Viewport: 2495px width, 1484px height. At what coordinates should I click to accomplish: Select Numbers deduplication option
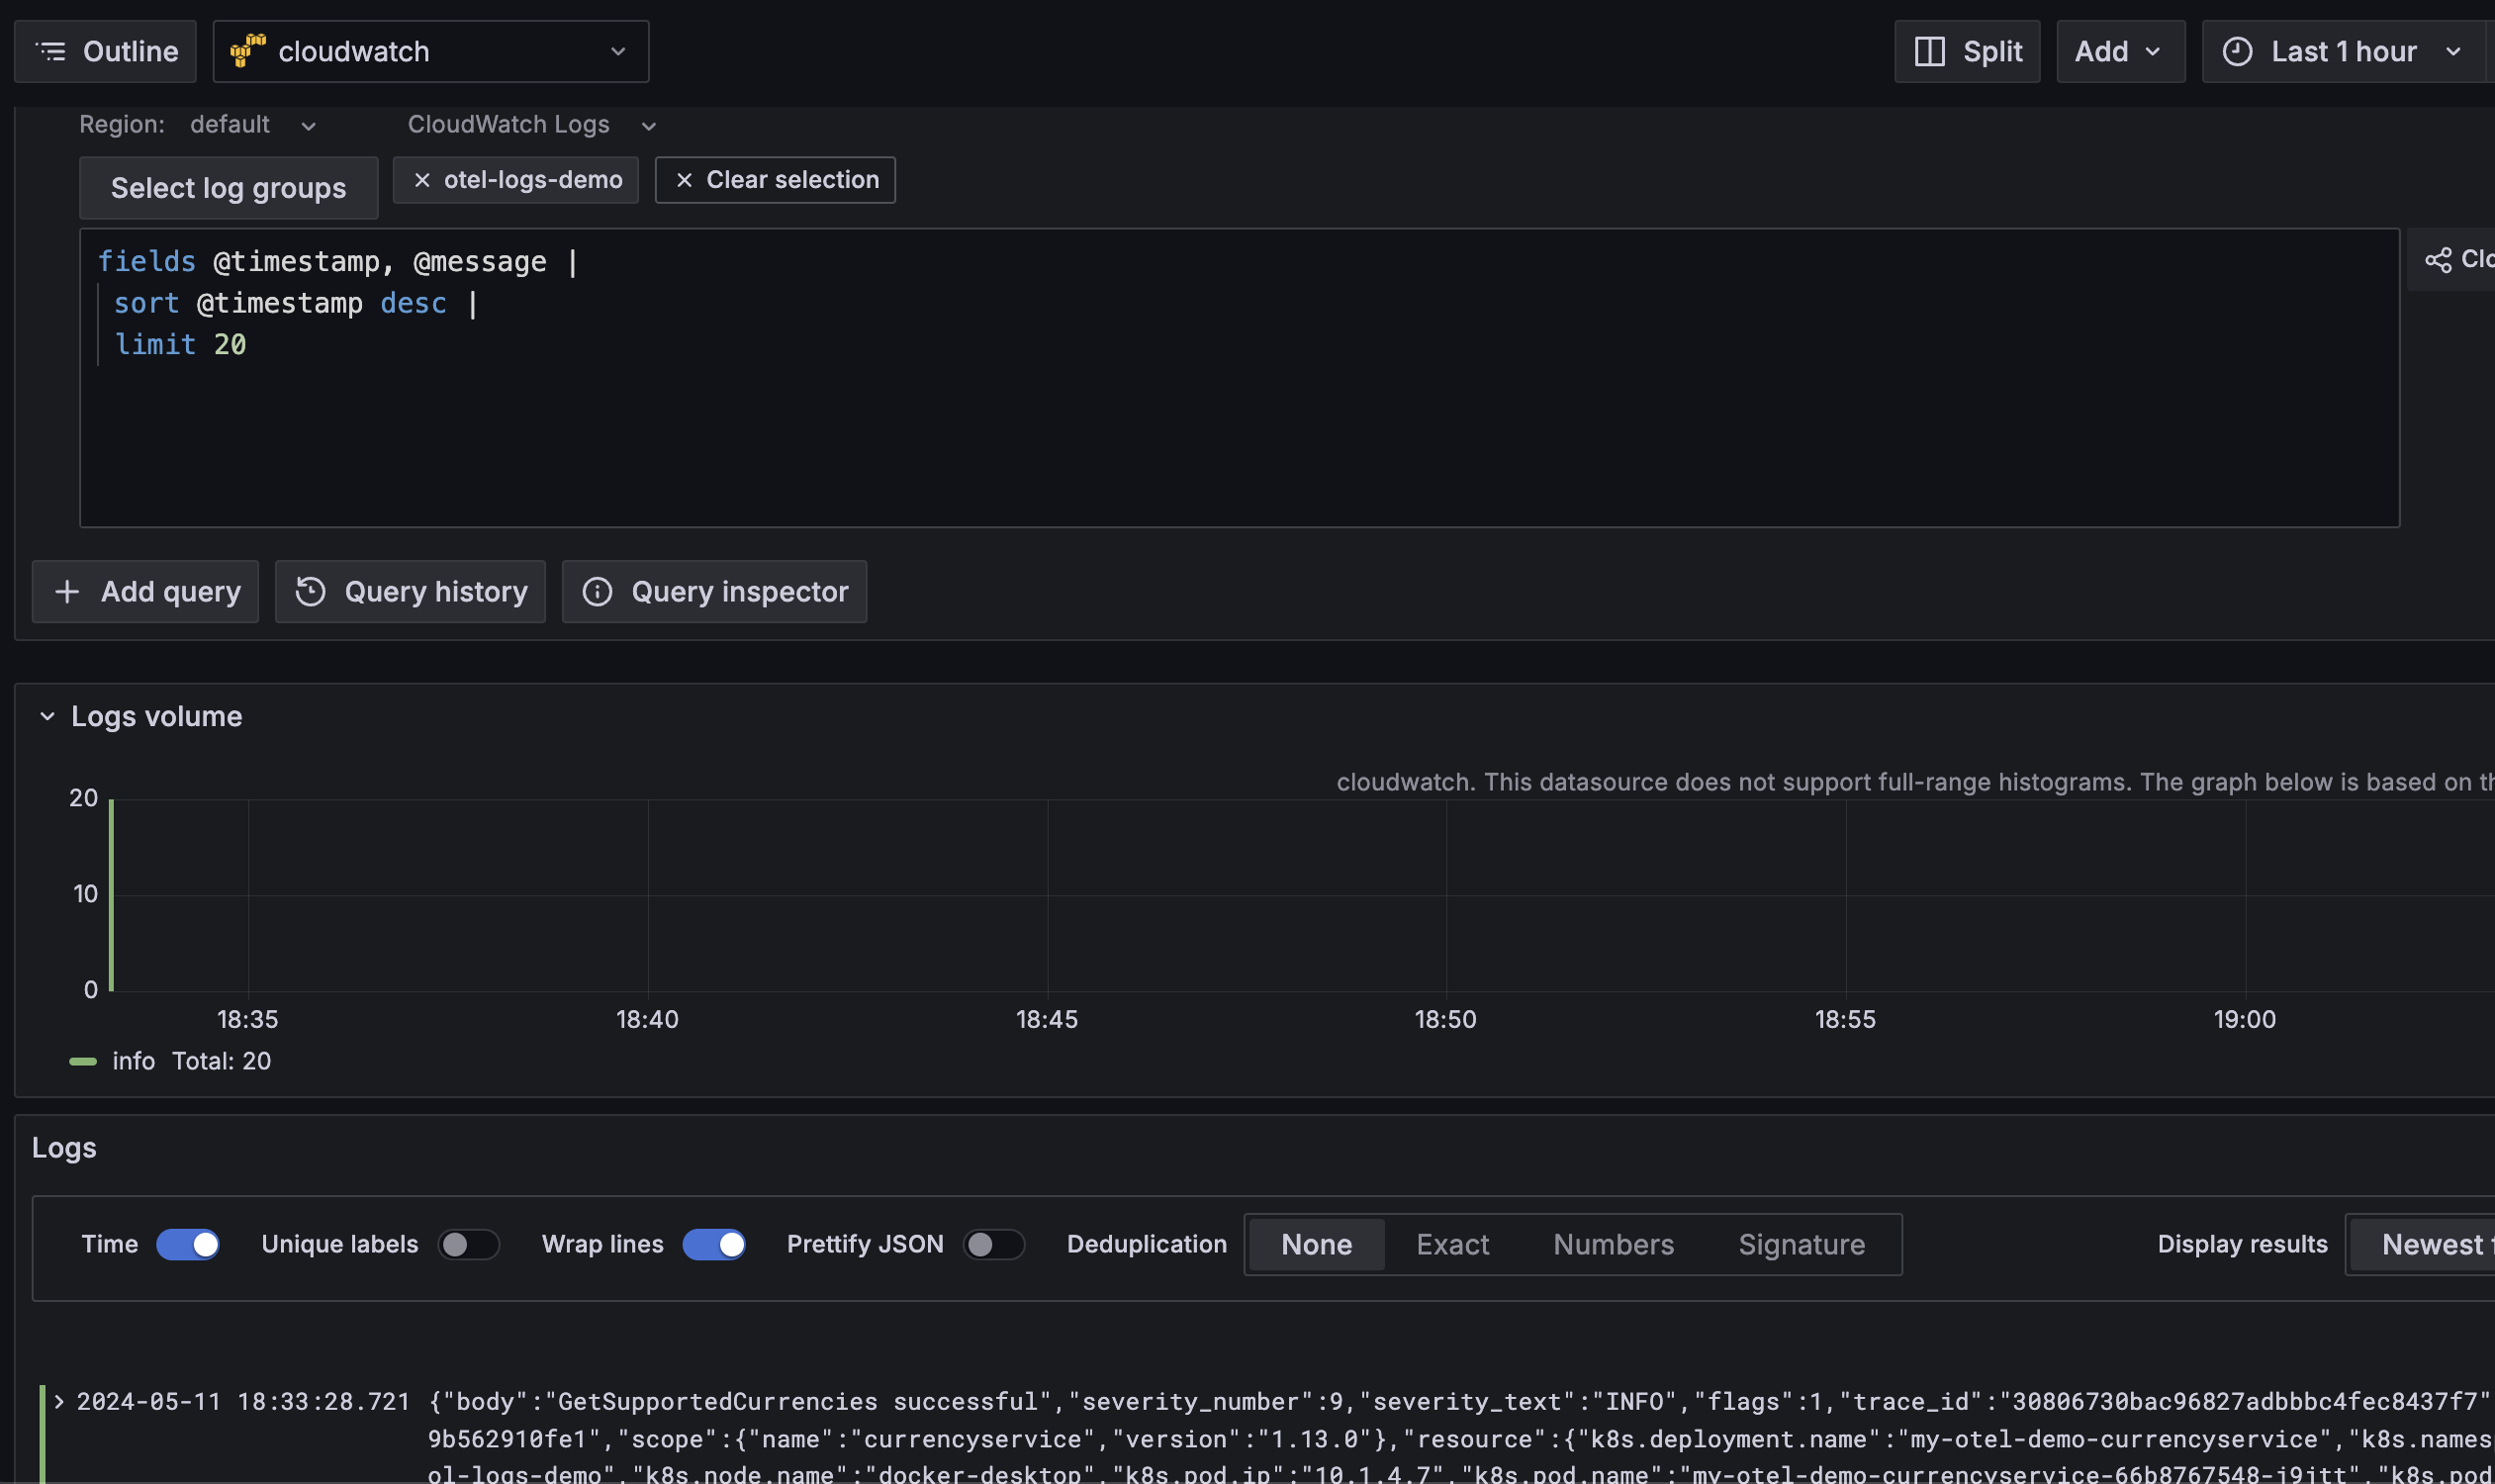(1613, 1245)
